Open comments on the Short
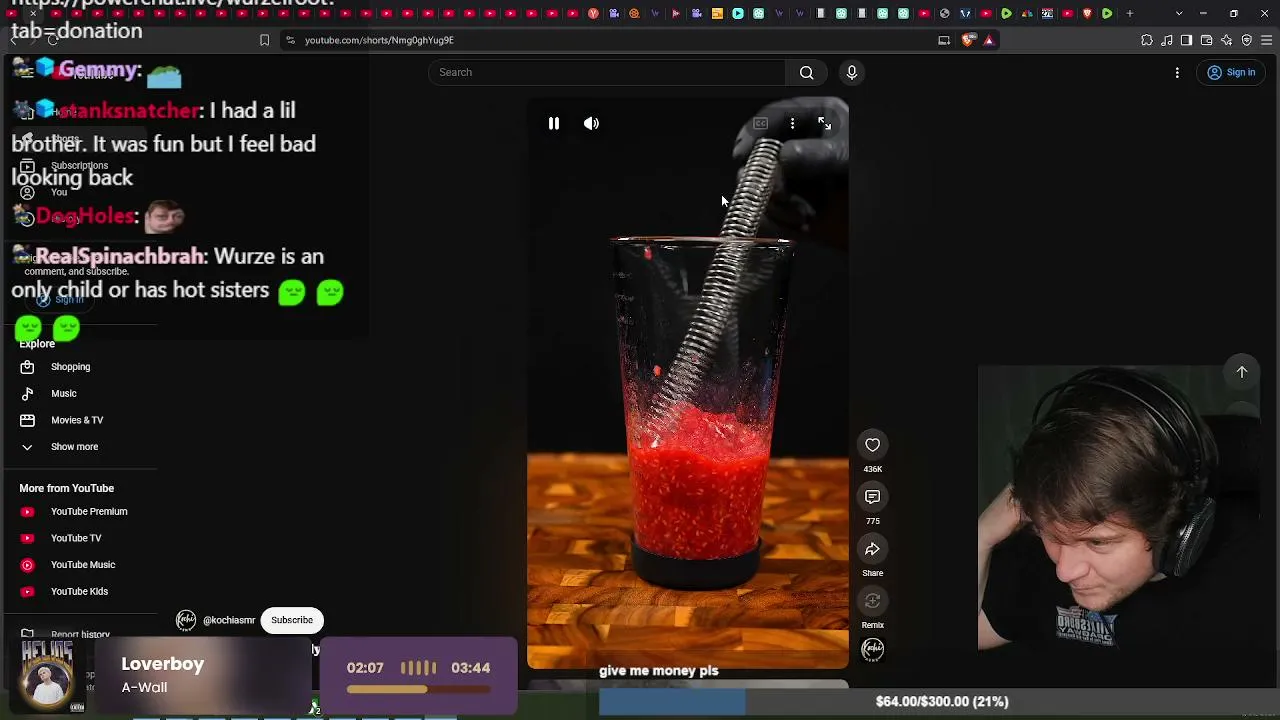The height and width of the screenshot is (720, 1280). 872,497
